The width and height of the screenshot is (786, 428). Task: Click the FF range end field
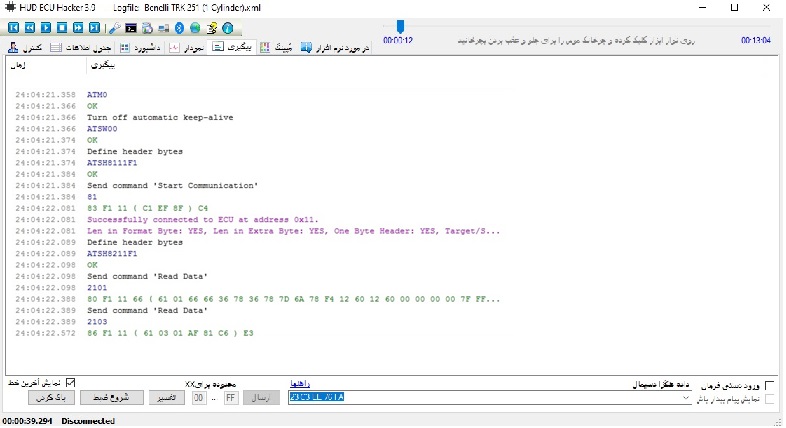pos(231,398)
